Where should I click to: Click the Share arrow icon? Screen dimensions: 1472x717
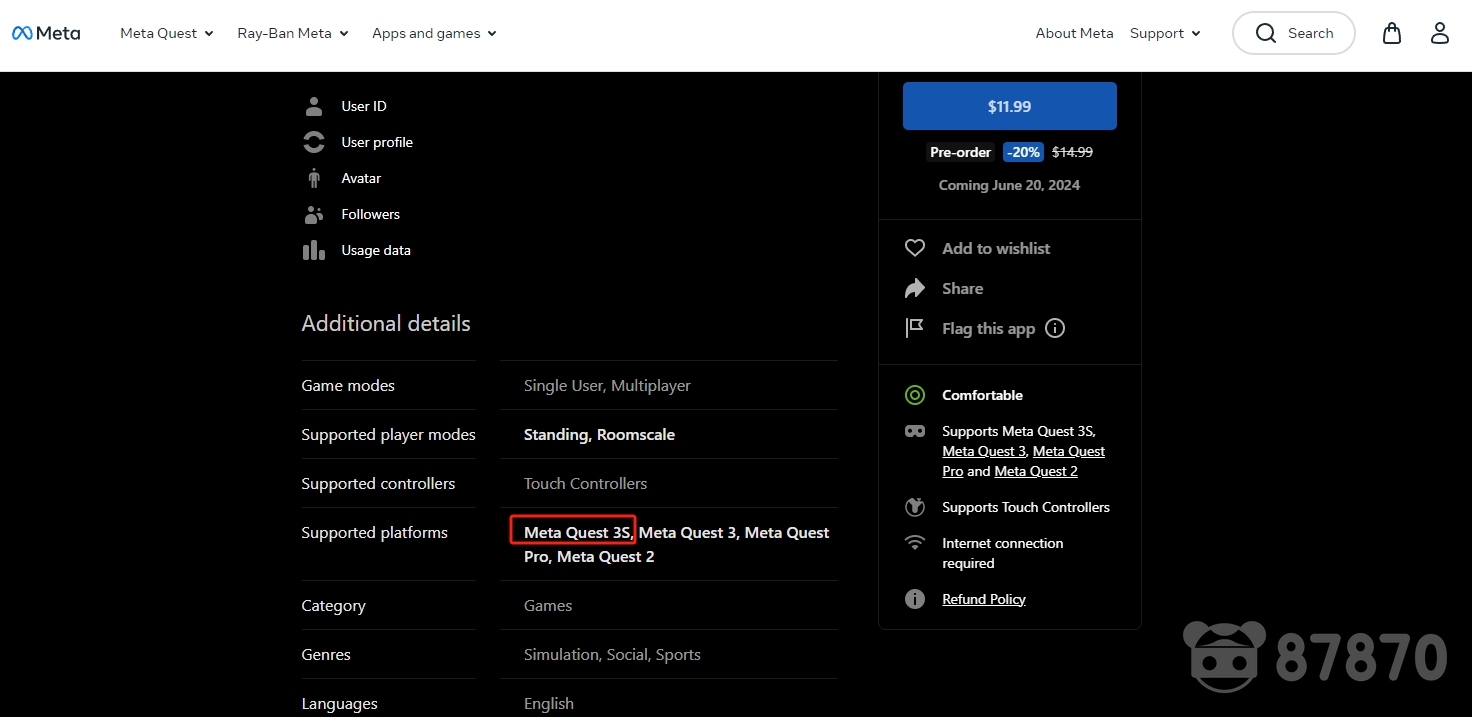pyautogui.click(x=914, y=288)
